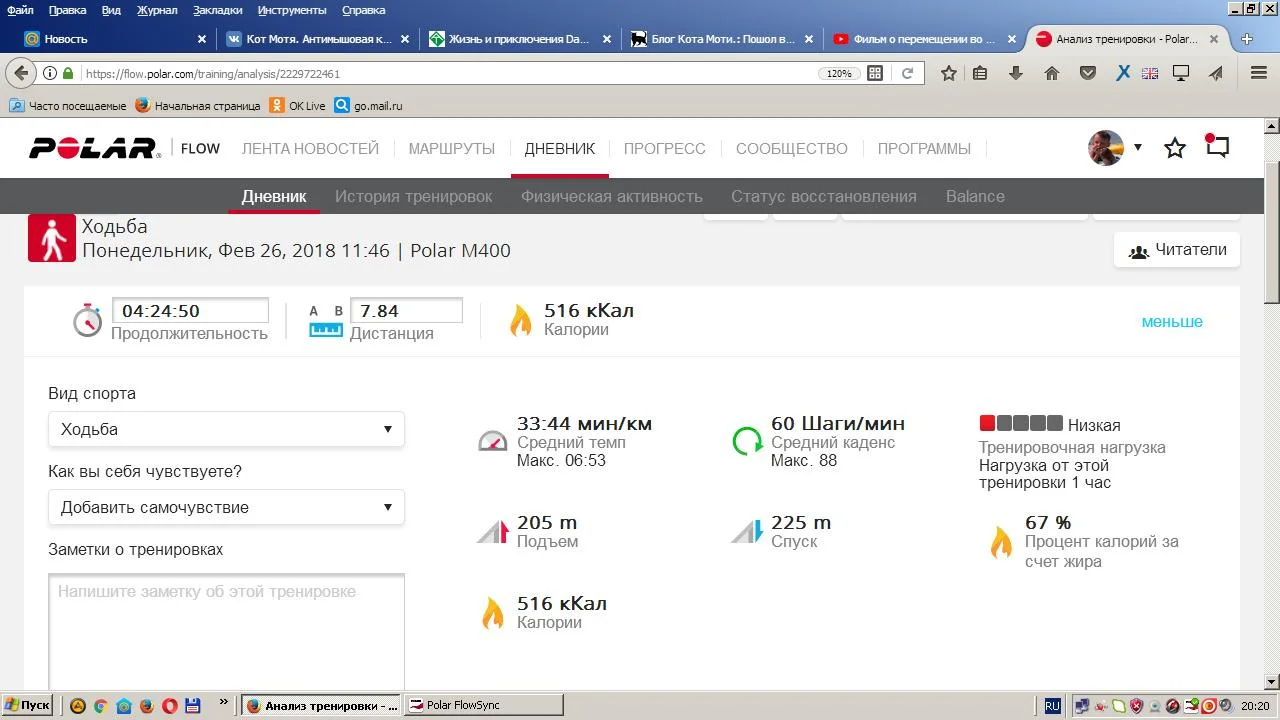This screenshot has height=720, width=1280.
Task: Open the Вид спорта Ходьба dropdown
Action: [226, 429]
